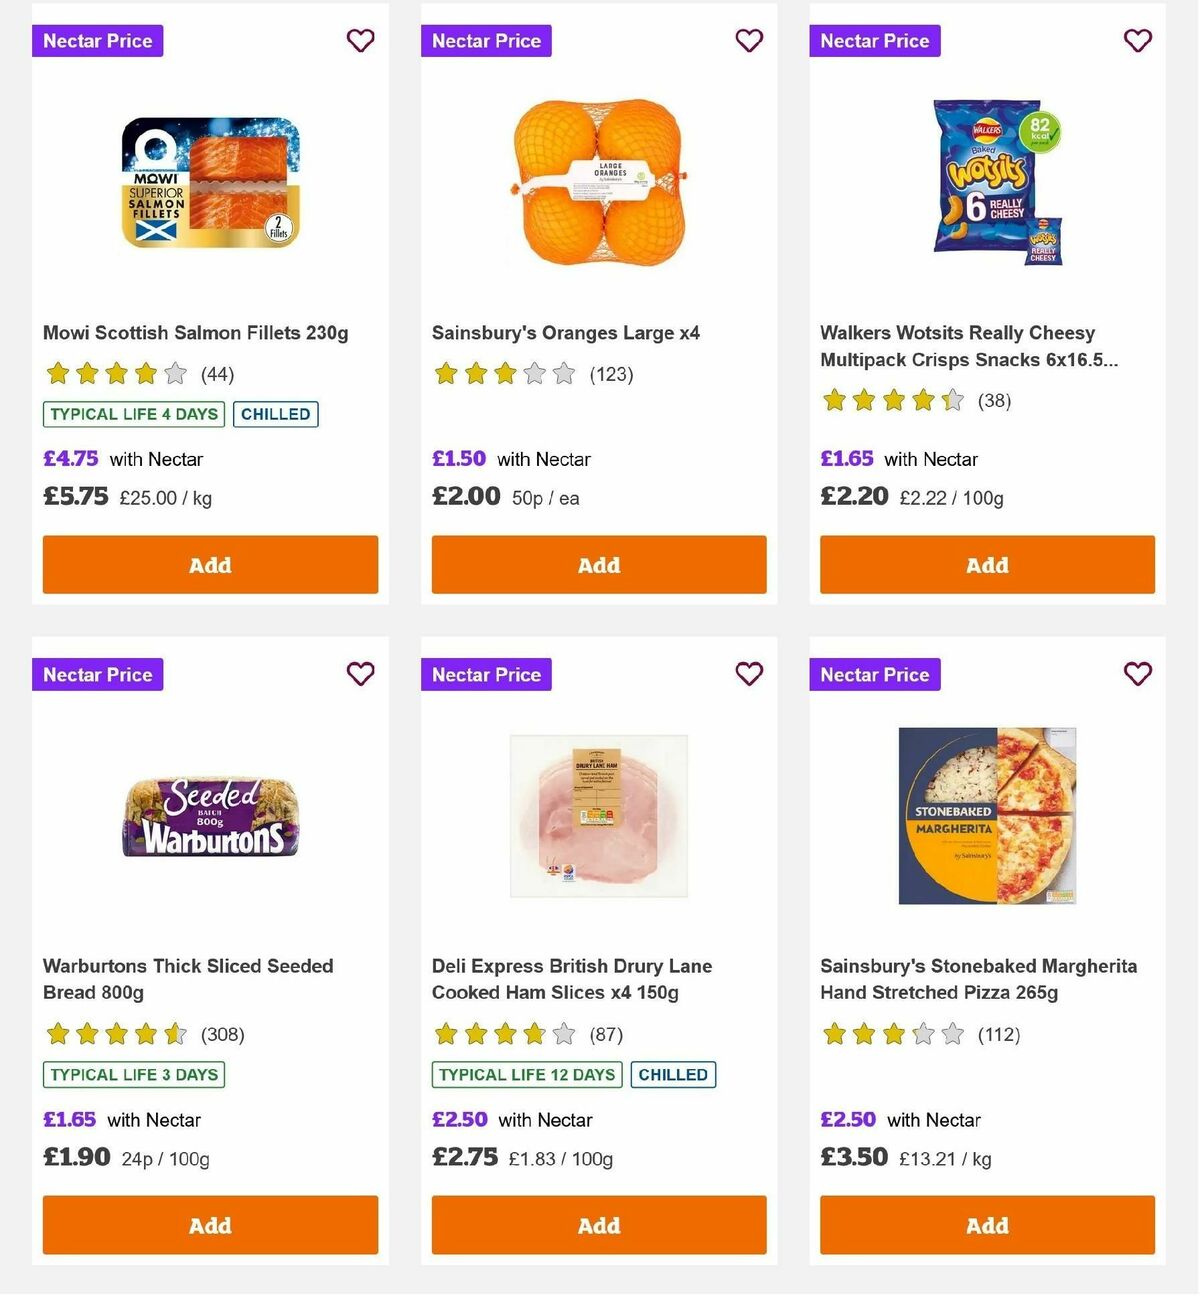1200x1296 pixels.
Task: Click the oranges product image
Action: 598,185
